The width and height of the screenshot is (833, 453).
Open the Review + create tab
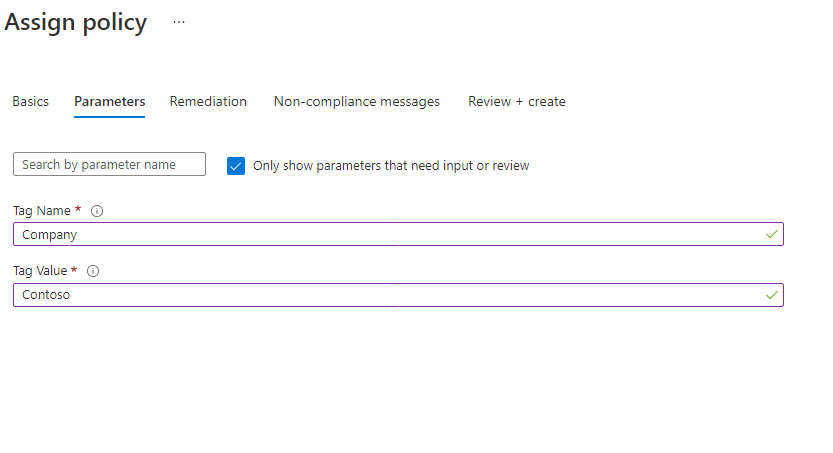click(517, 101)
